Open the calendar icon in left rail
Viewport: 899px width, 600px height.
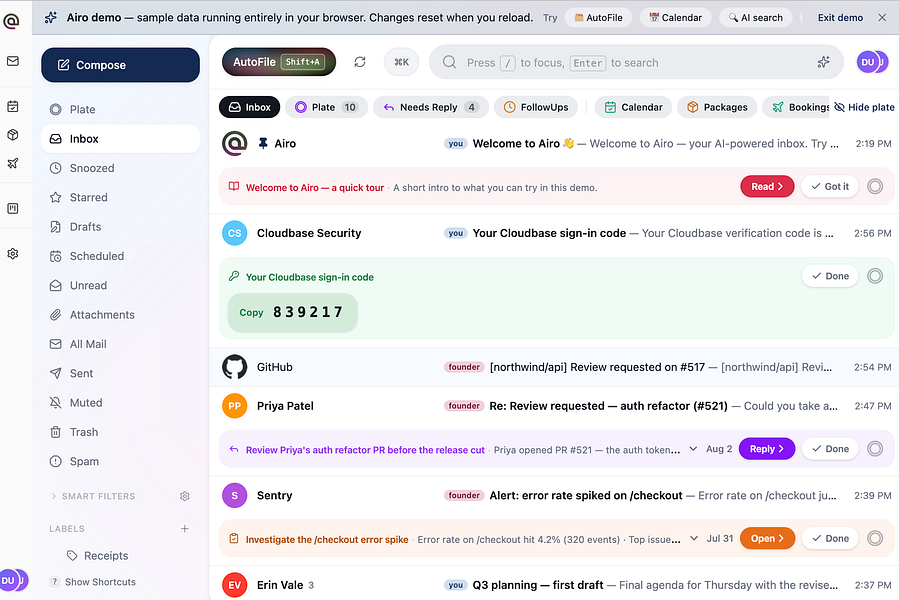(13, 106)
